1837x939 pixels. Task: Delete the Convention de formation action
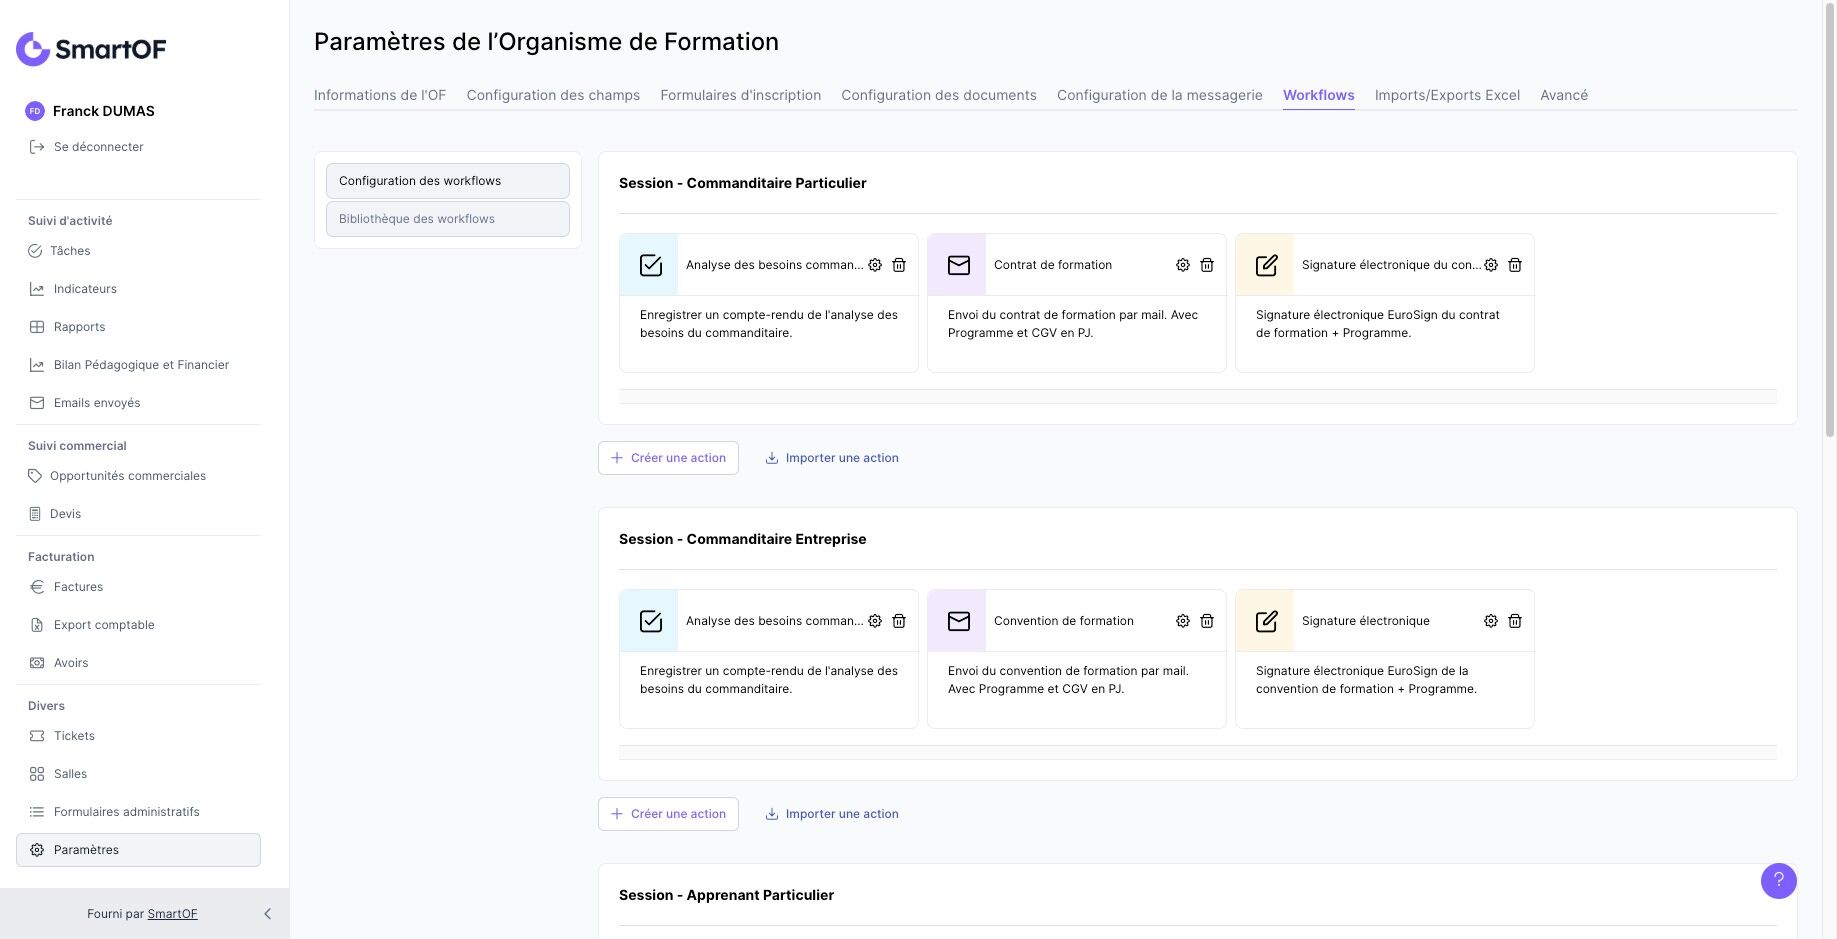(x=1207, y=621)
